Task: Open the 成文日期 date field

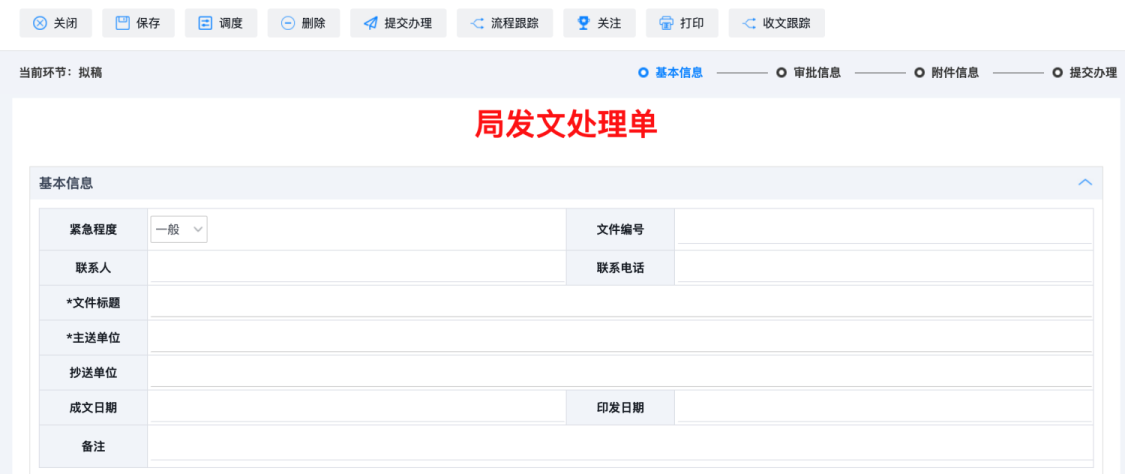Action: click(355, 407)
